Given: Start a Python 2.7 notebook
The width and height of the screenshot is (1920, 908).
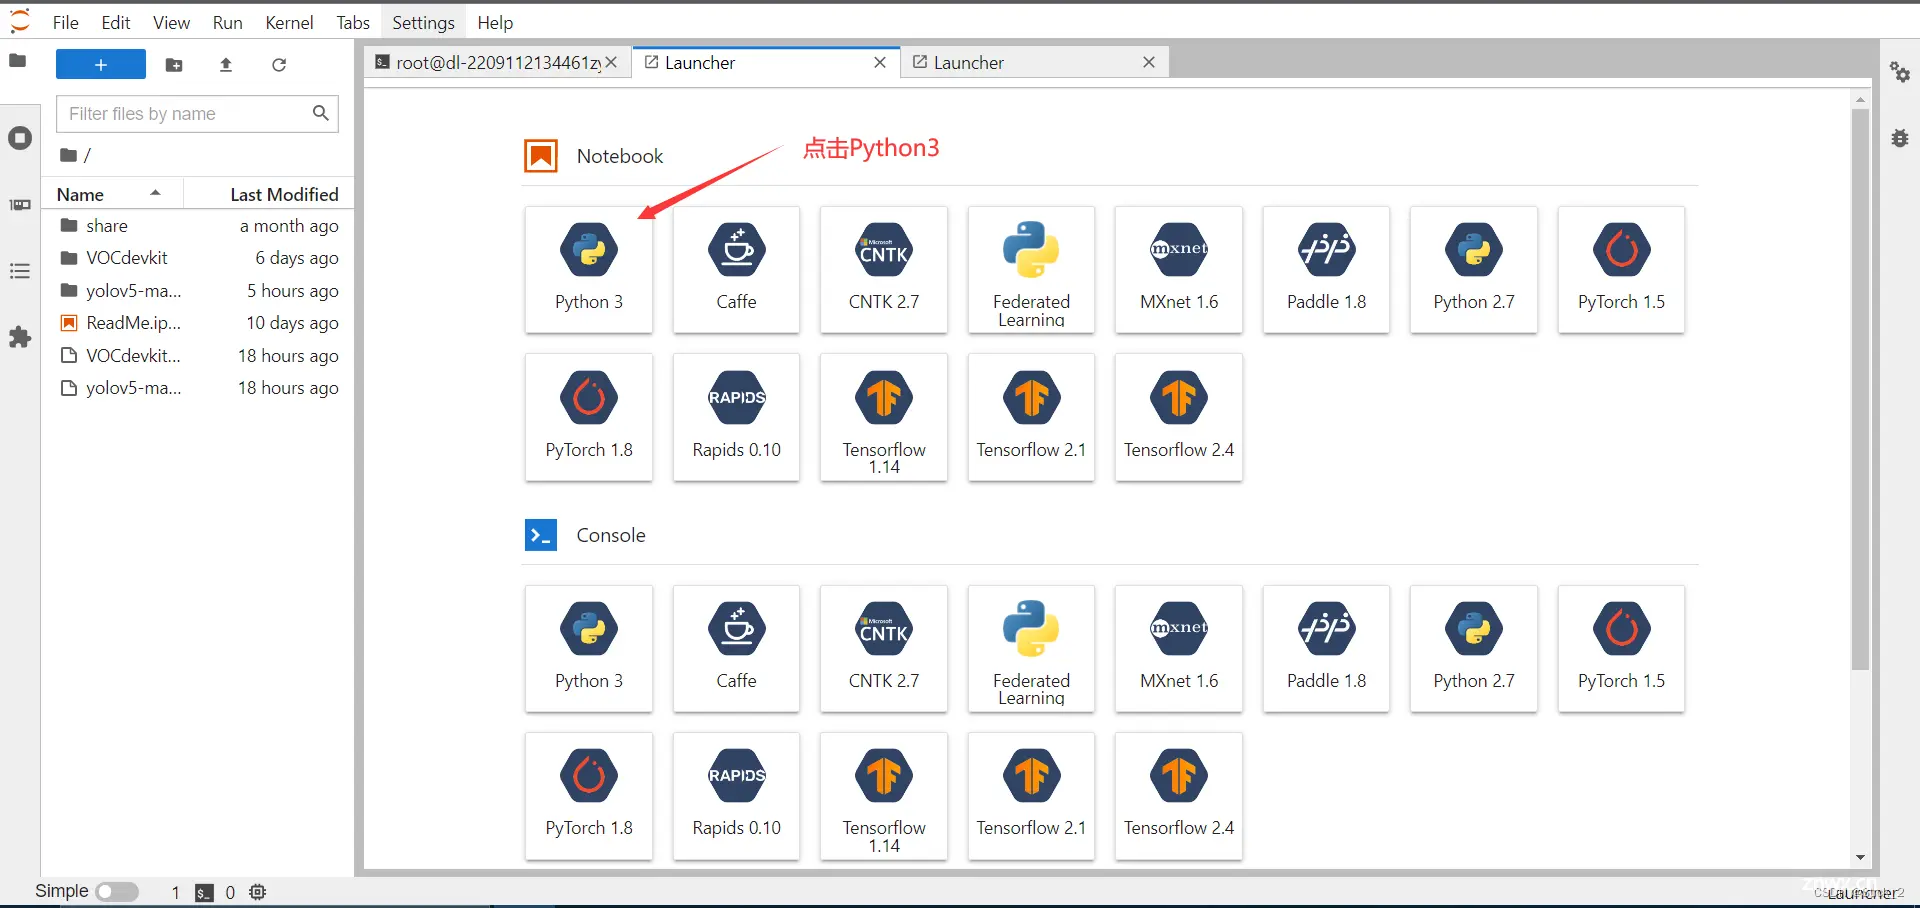Looking at the screenshot, I should (x=1474, y=270).
